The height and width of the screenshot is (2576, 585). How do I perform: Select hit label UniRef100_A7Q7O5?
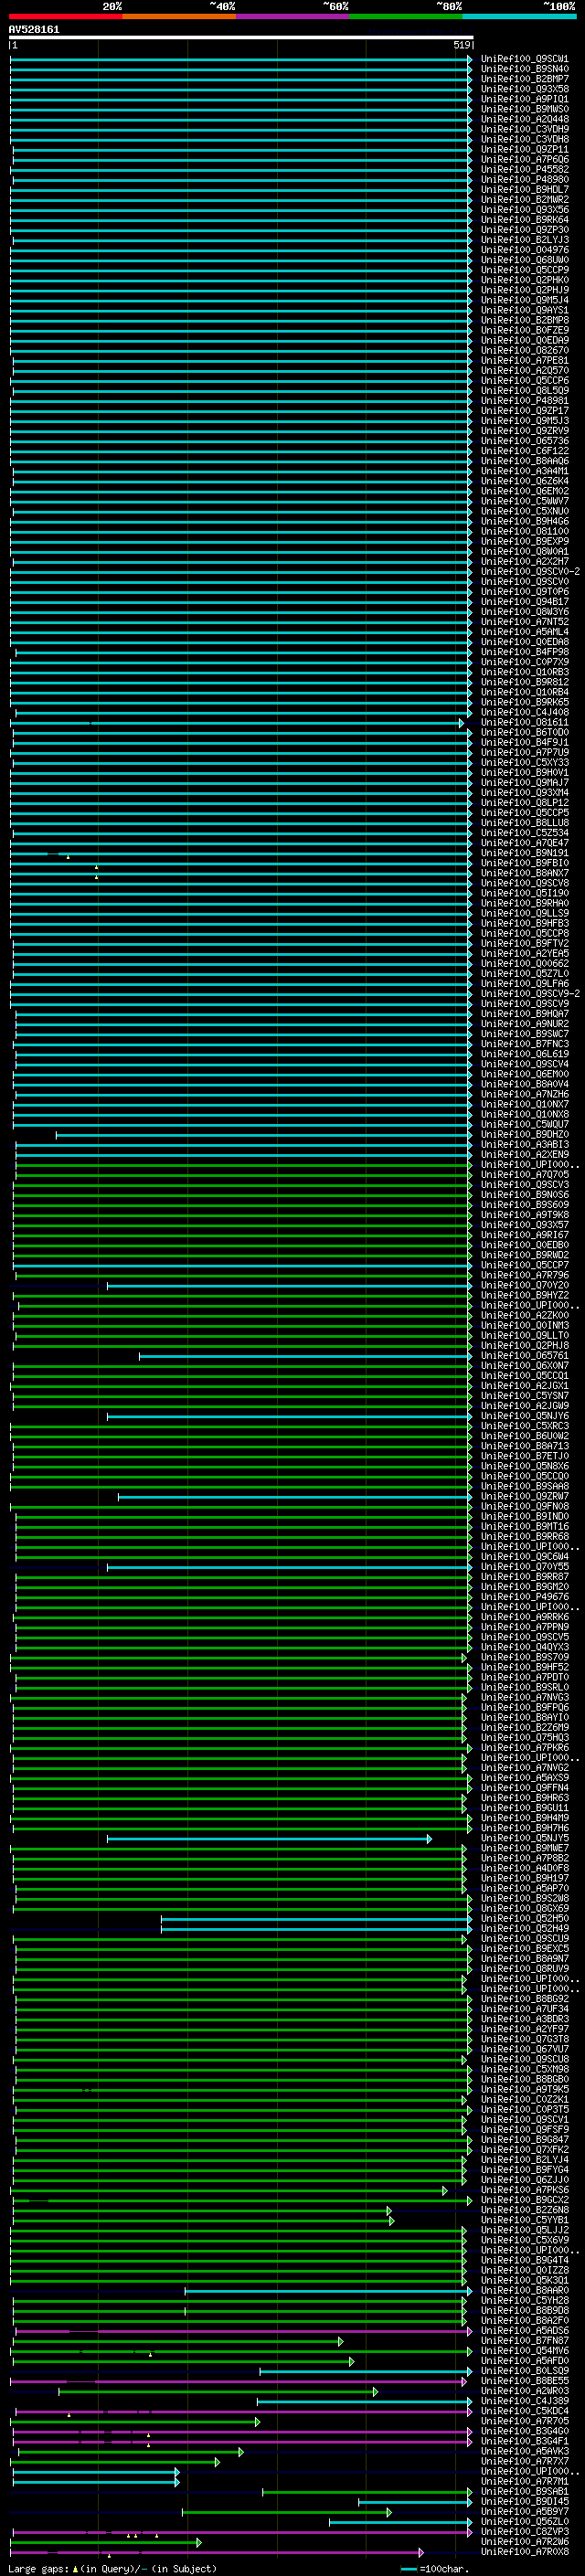tap(524, 1174)
